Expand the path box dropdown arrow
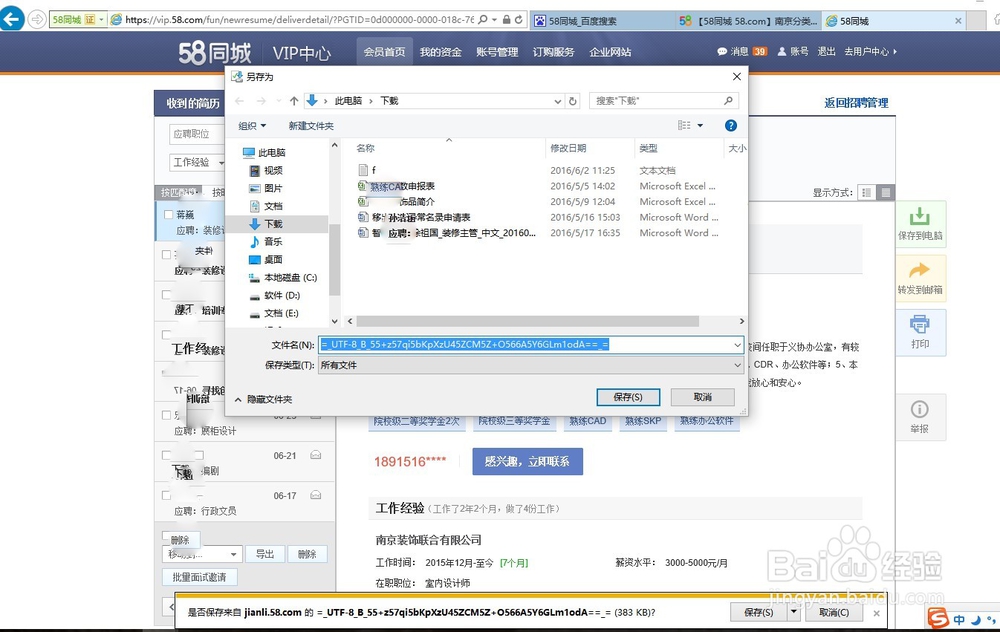The width and height of the screenshot is (1000, 632). [557, 101]
